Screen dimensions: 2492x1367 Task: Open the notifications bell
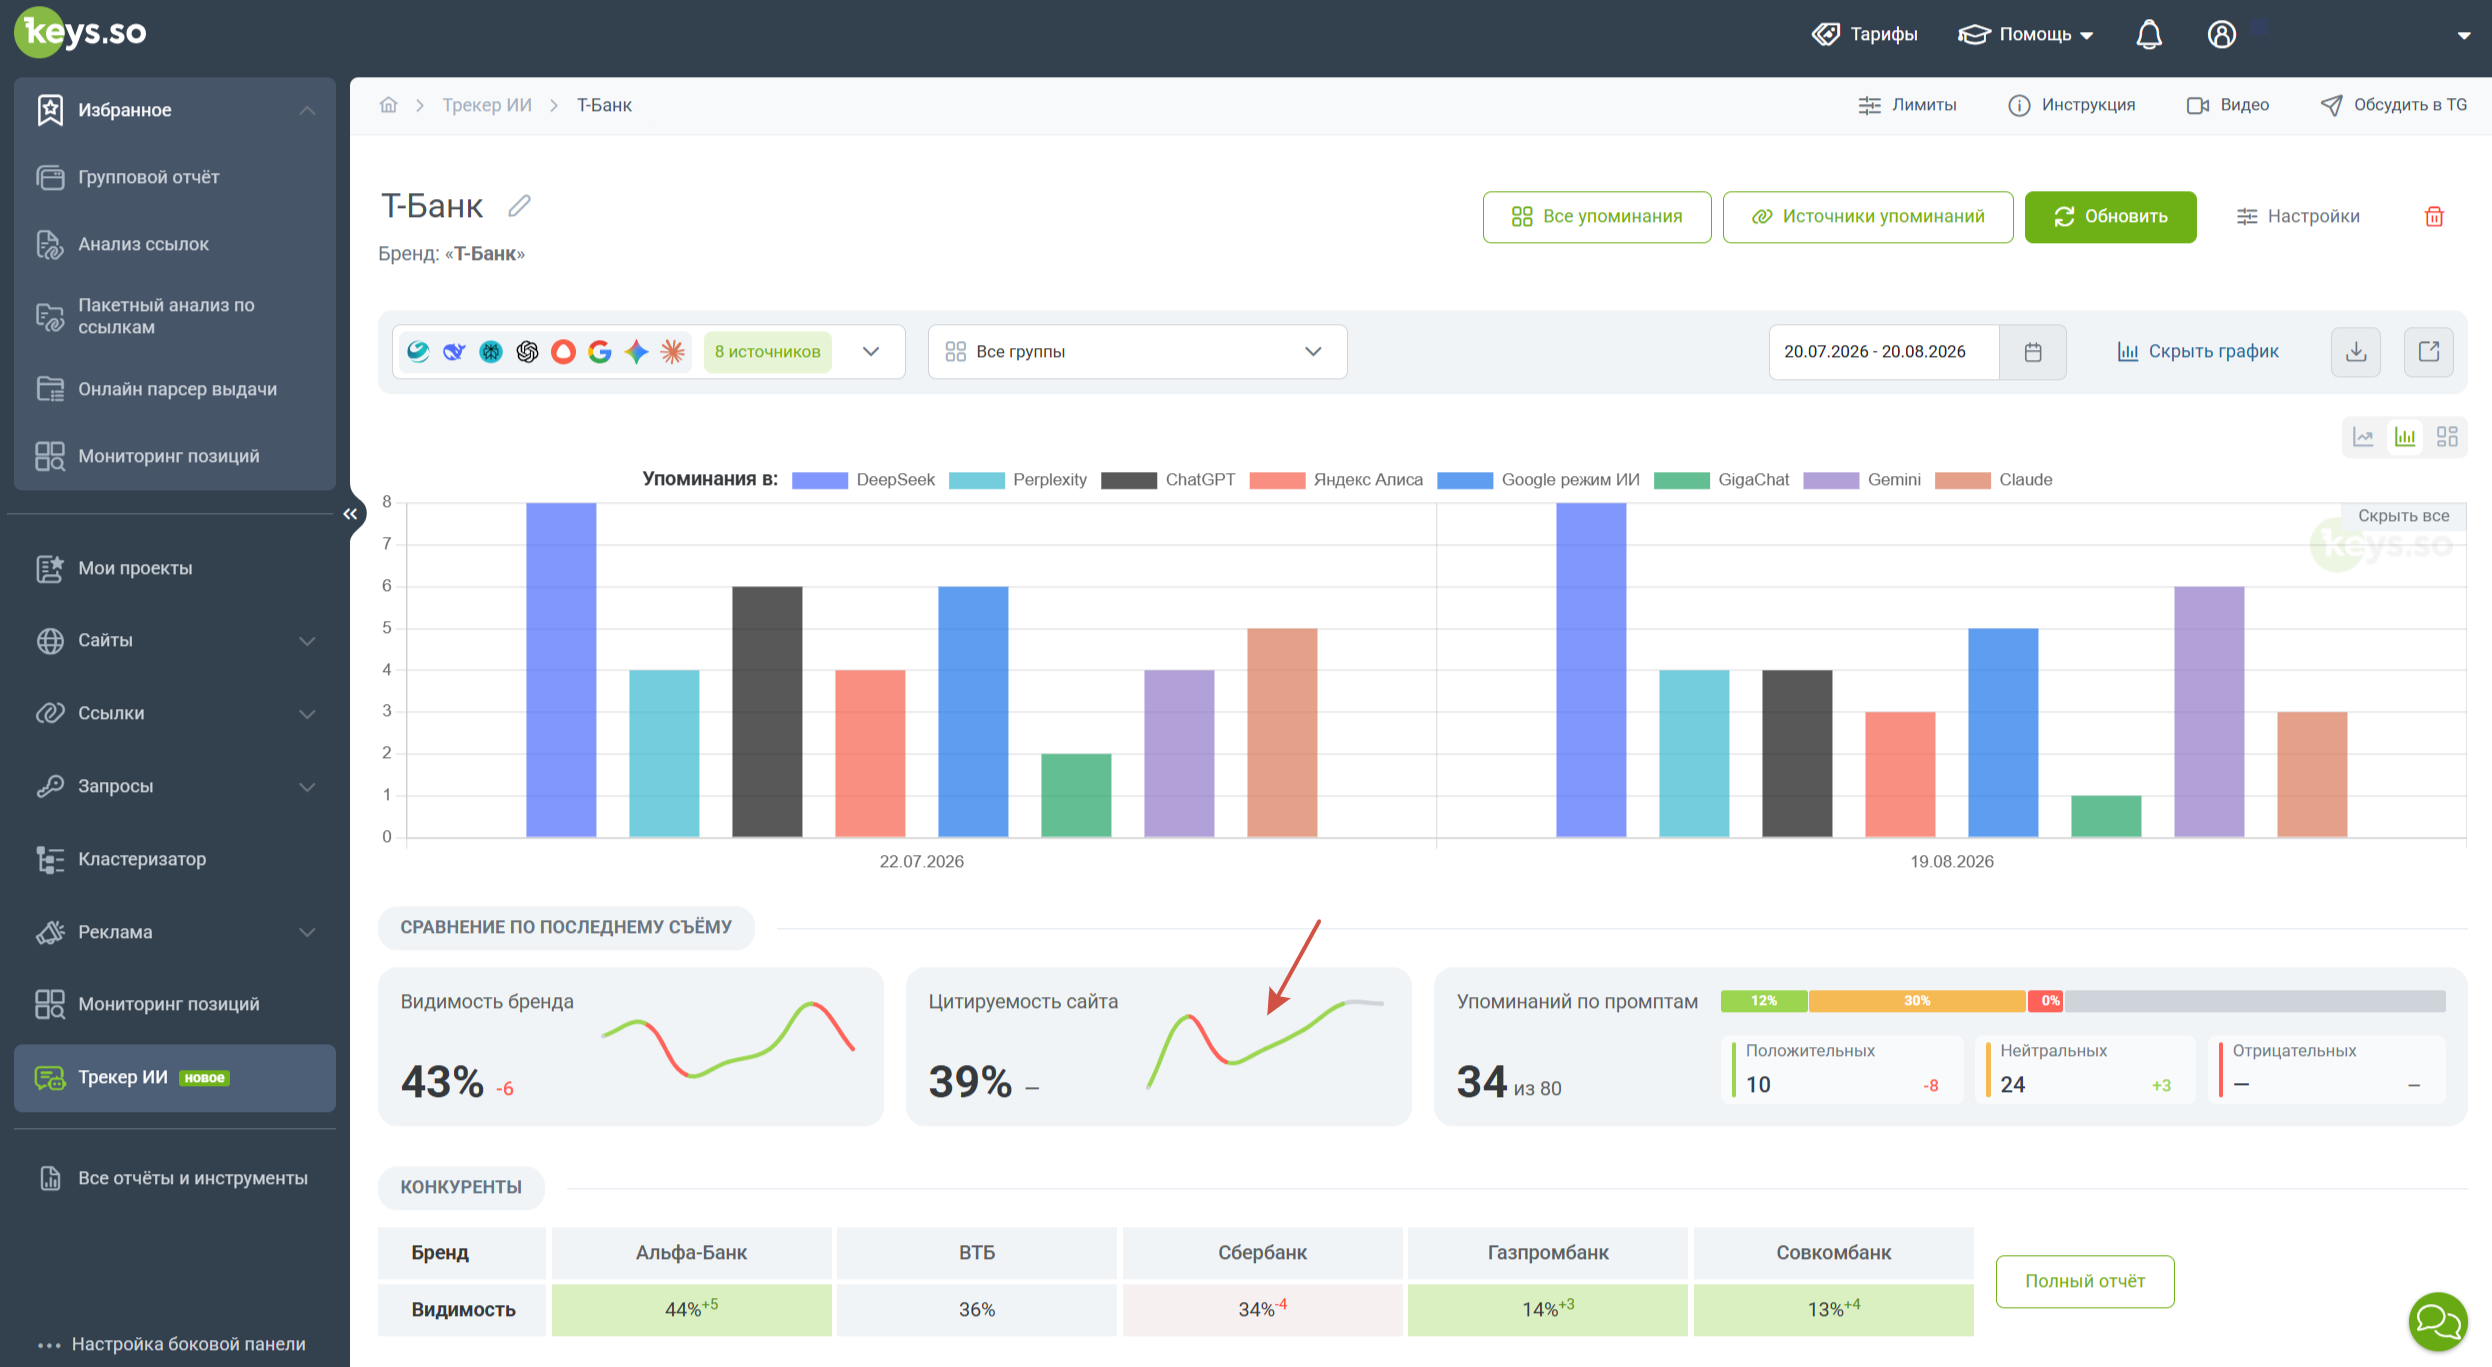[2149, 34]
